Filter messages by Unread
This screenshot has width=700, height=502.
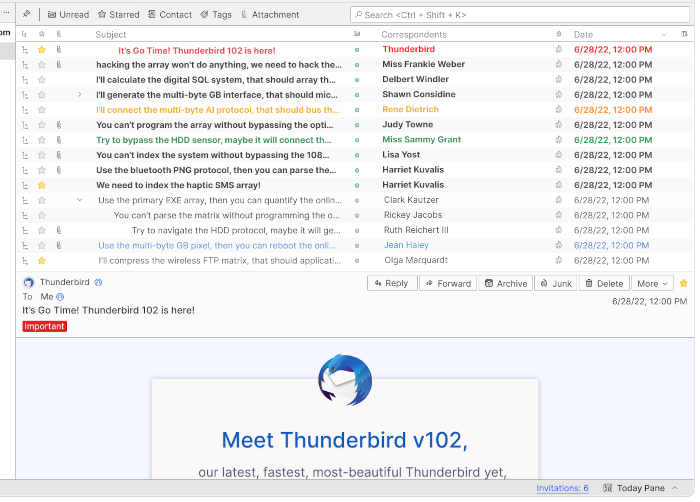(68, 15)
